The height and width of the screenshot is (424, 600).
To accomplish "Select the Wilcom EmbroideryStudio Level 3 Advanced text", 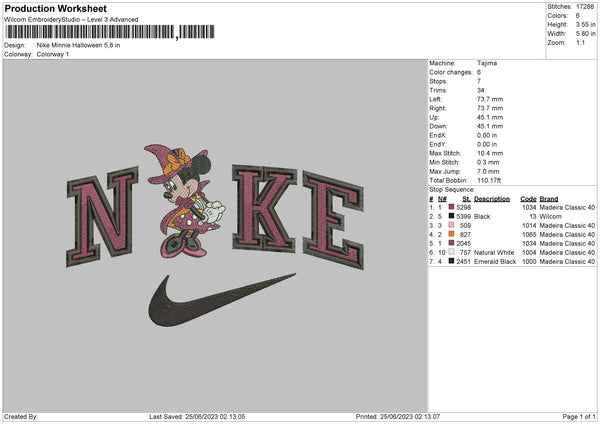I will tap(71, 20).
